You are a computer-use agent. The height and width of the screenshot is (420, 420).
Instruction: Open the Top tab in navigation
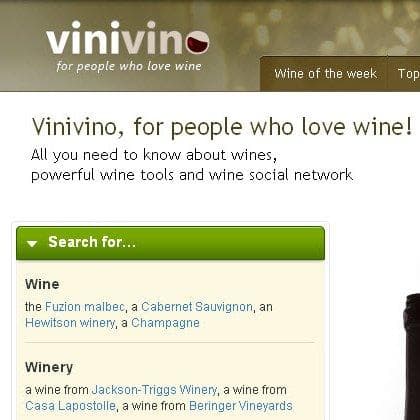[x=409, y=74]
